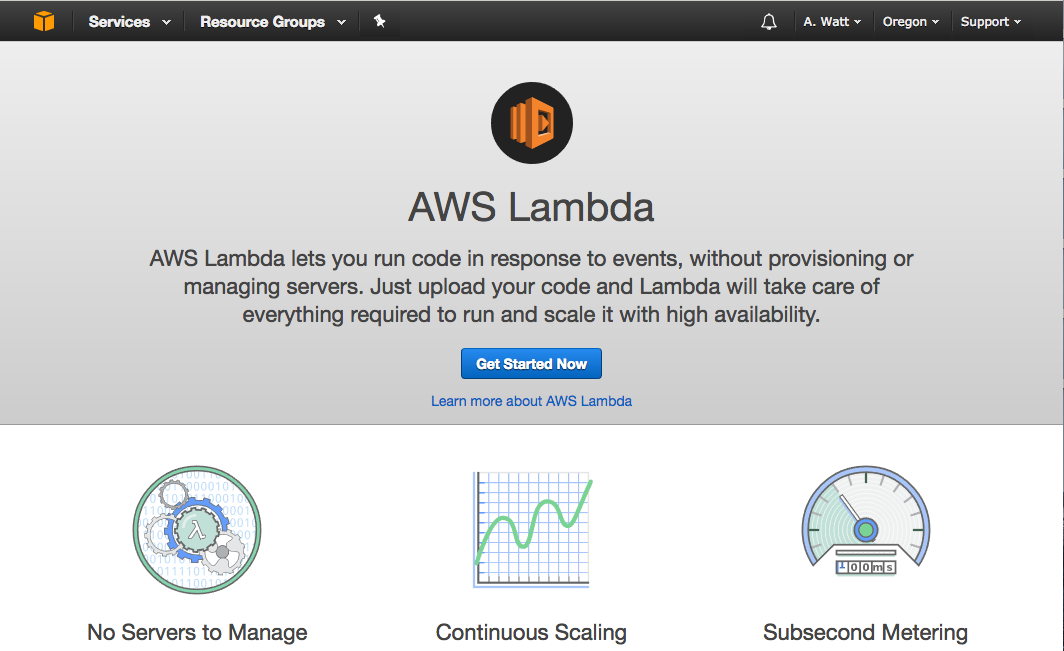Screen dimensions: 1064x651
Task: Click the Get Started Now button
Action: pyautogui.click(x=531, y=364)
